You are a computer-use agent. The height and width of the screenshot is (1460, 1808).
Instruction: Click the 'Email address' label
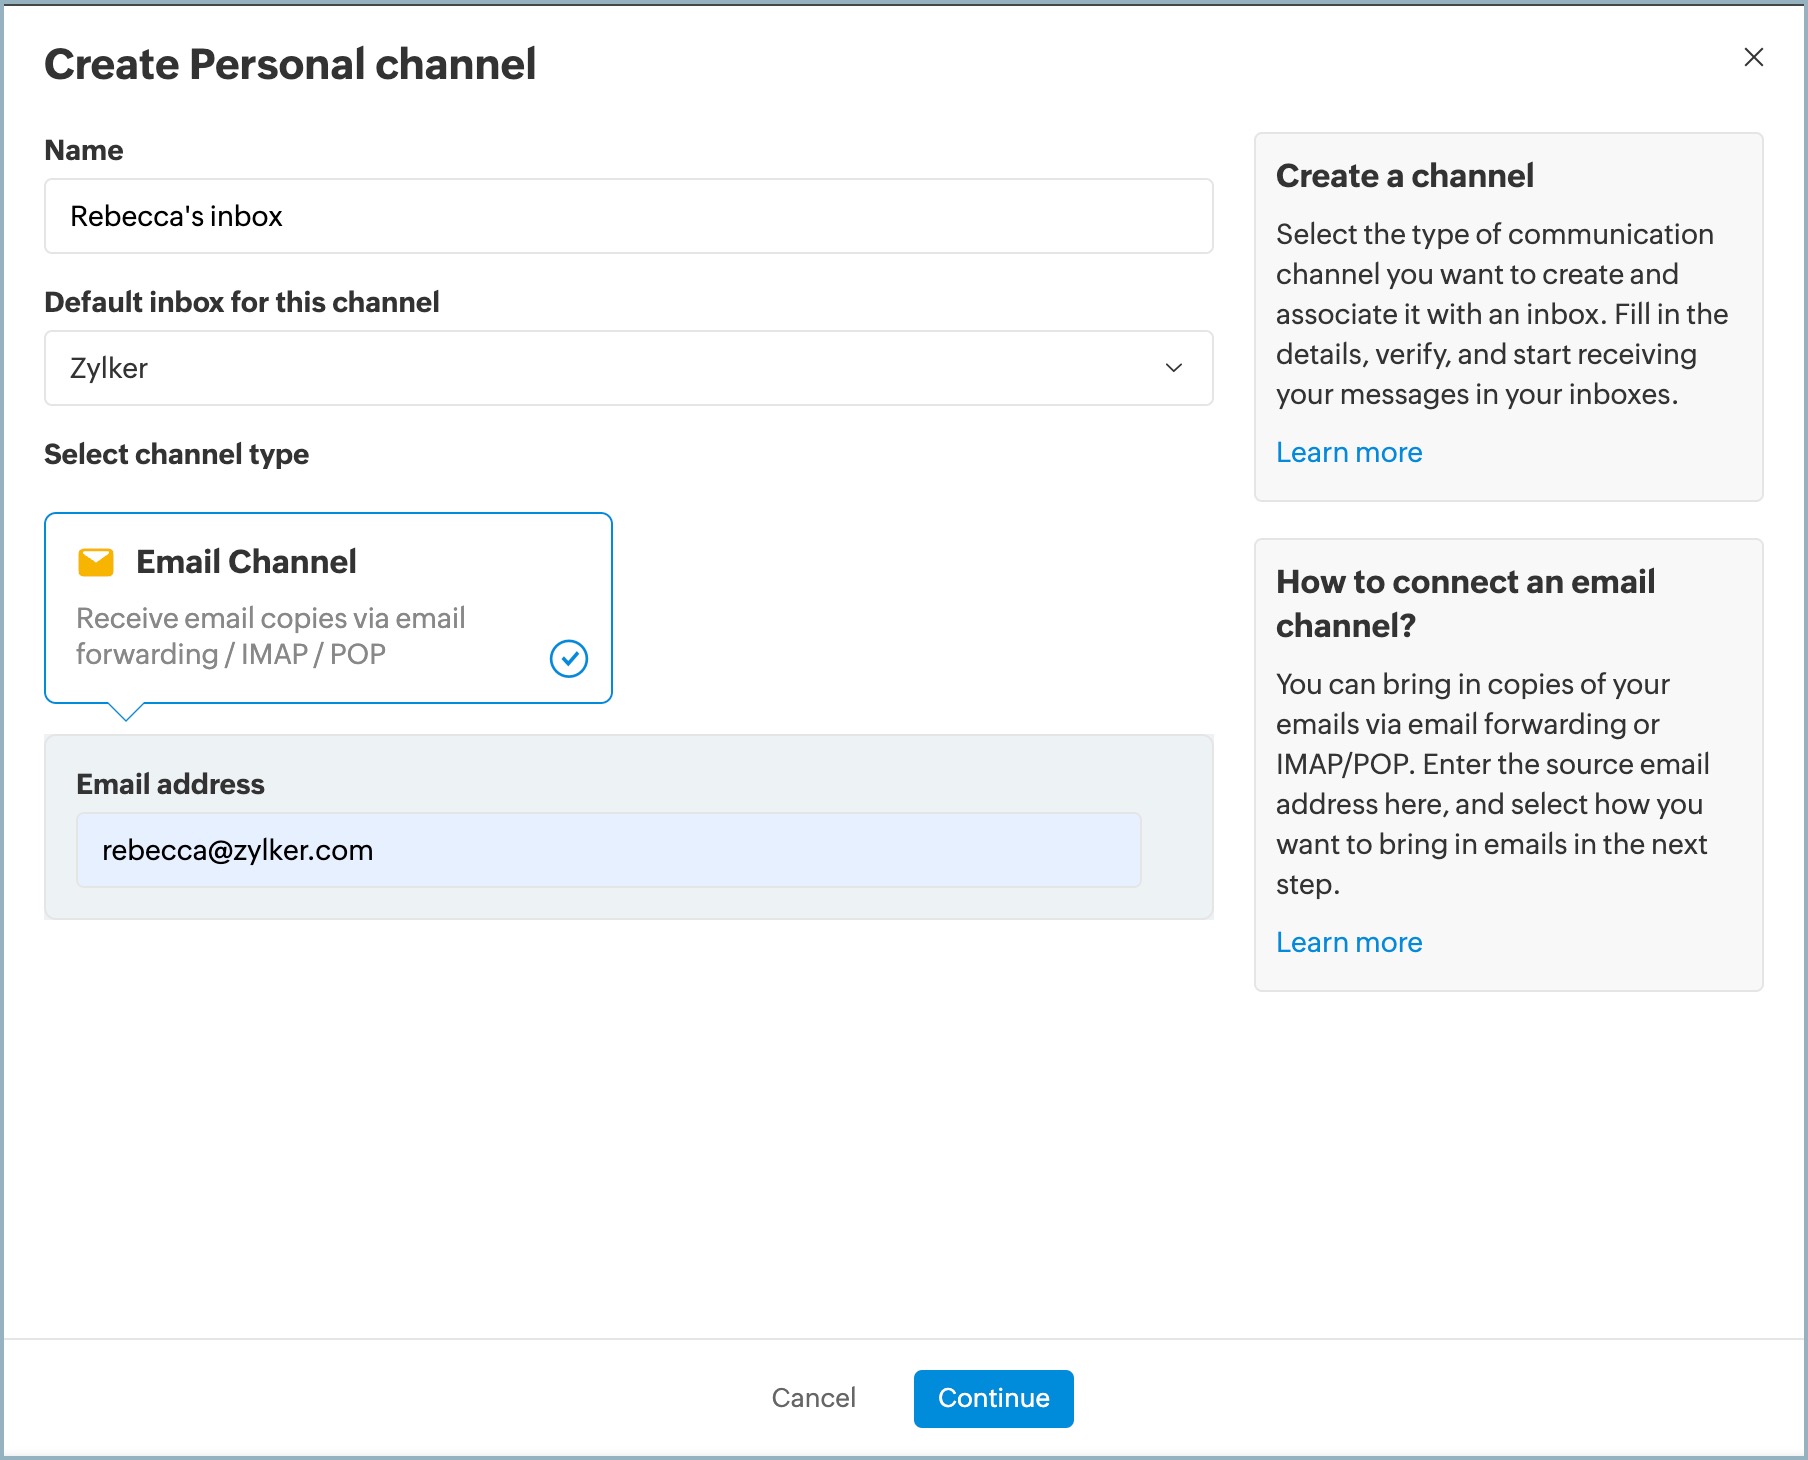click(170, 785)
